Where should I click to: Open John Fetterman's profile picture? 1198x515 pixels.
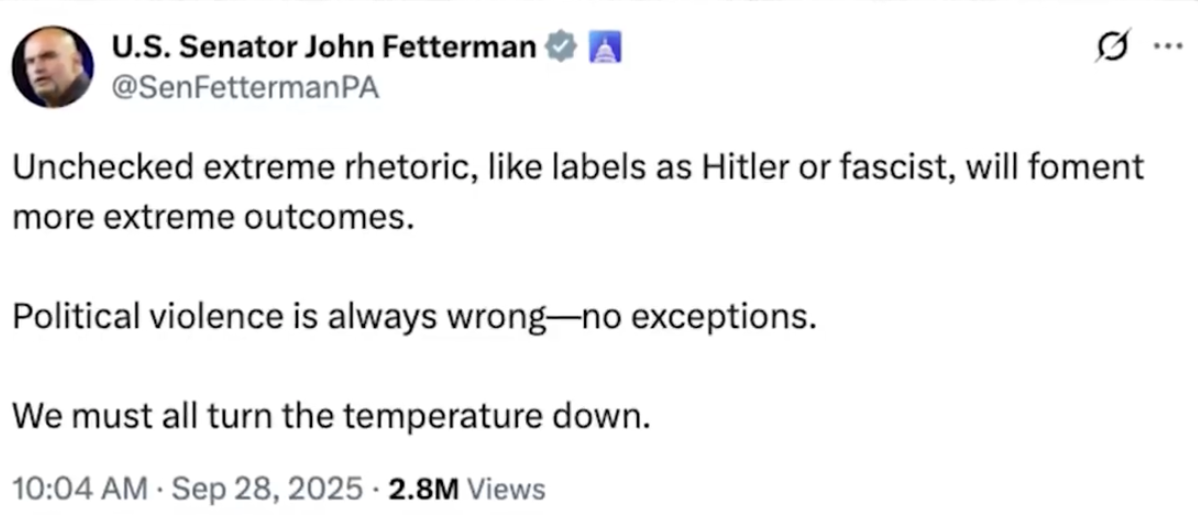[53, 67]
